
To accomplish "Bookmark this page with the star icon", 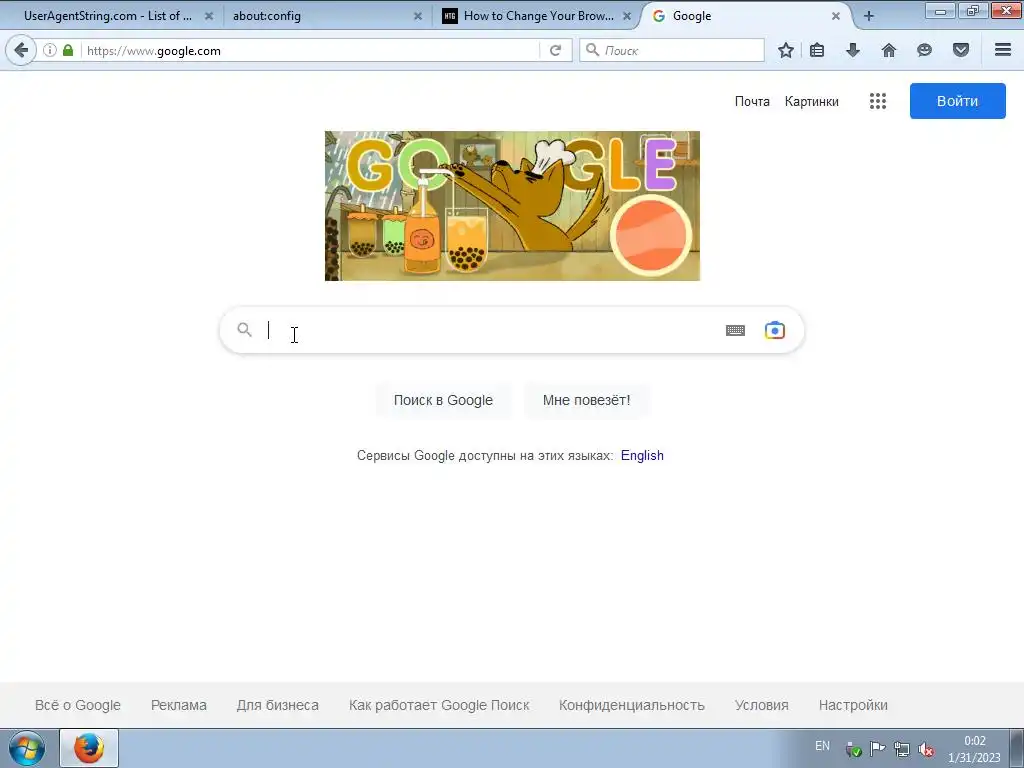I will 786,50.
